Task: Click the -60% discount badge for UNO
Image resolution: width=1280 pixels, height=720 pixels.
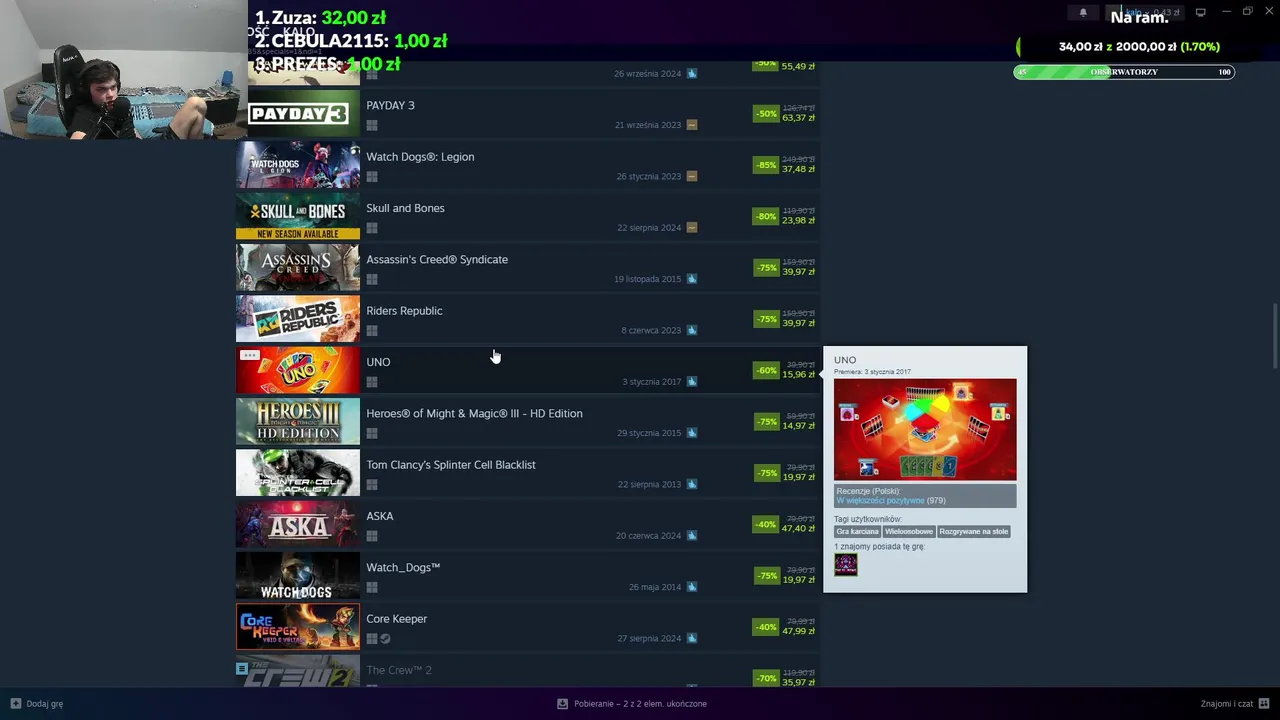Action: [766, 370]
